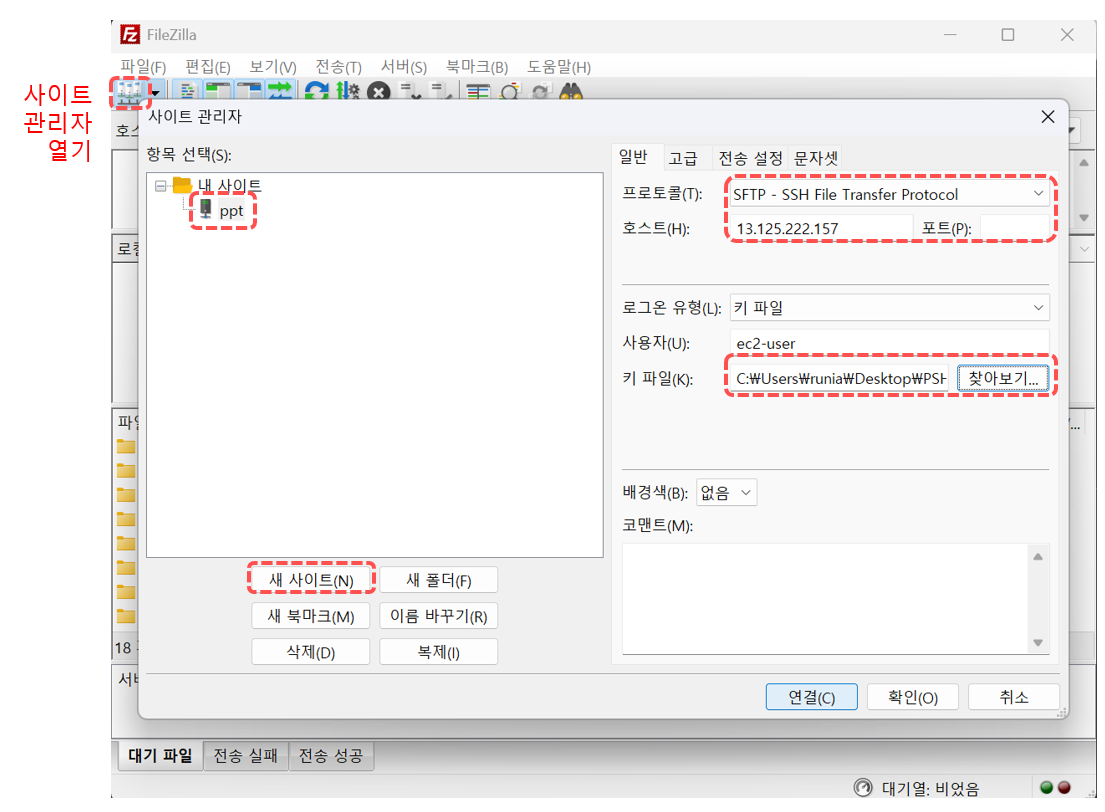Close the 사이트 관리자 dialog
Viewport: 1105px width, 812px height.
(1048, 116)
